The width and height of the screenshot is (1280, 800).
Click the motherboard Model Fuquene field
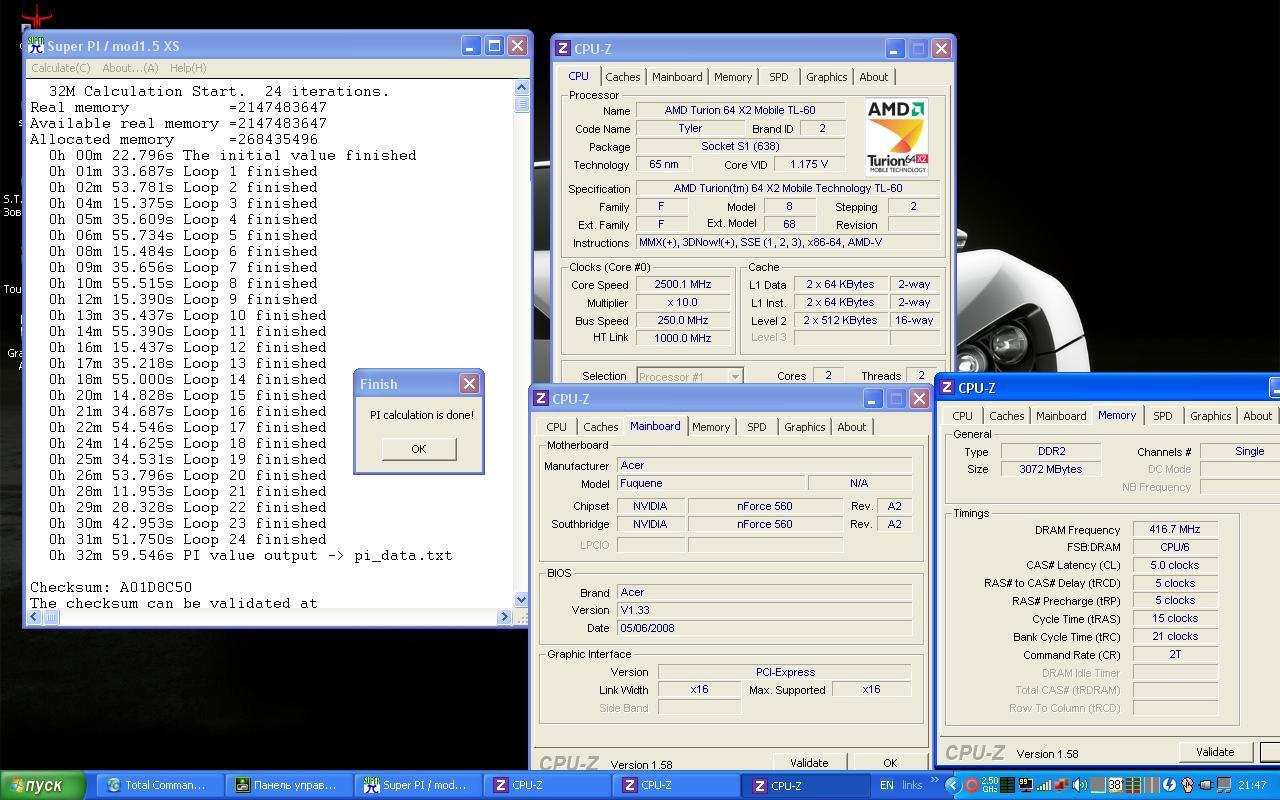point(711,483)
